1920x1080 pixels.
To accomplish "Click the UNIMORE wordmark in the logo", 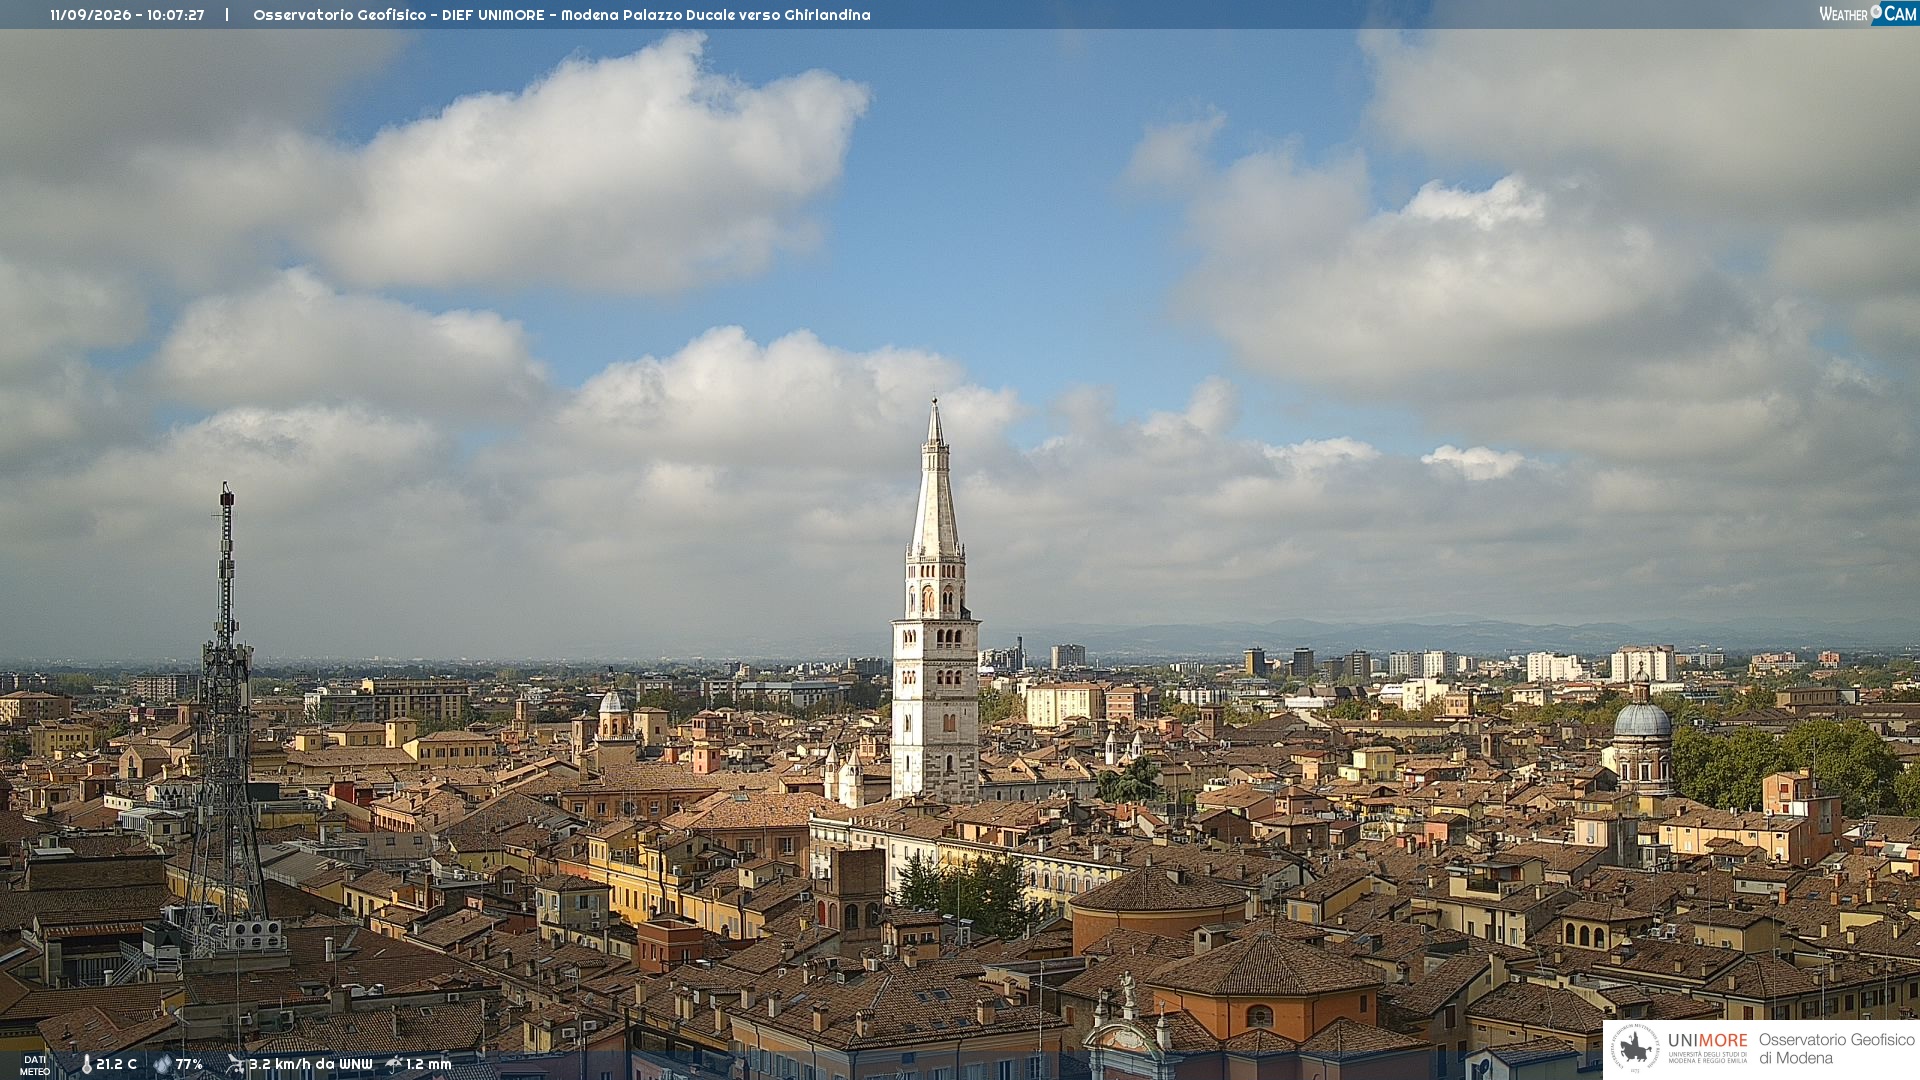I will [1707, 1040].
